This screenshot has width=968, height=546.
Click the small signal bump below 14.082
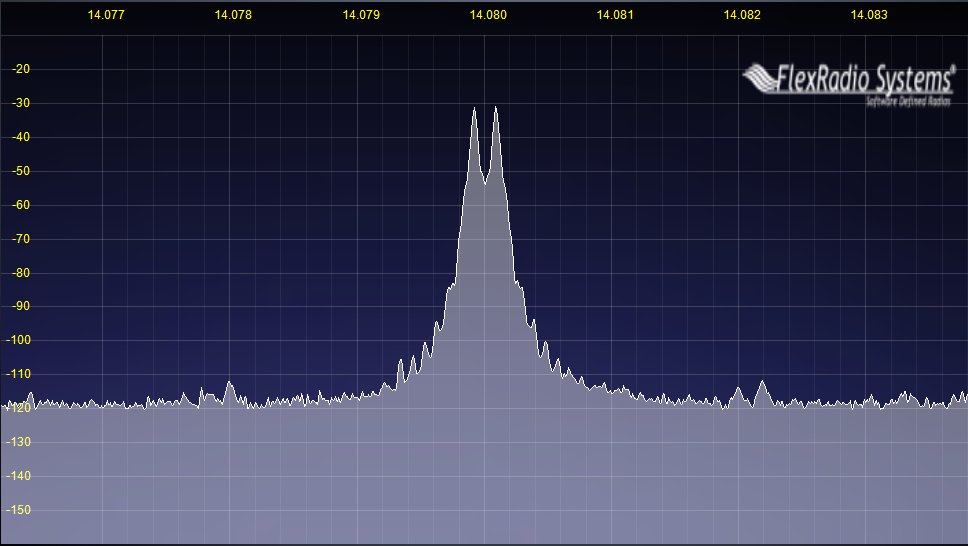(762, 382)
